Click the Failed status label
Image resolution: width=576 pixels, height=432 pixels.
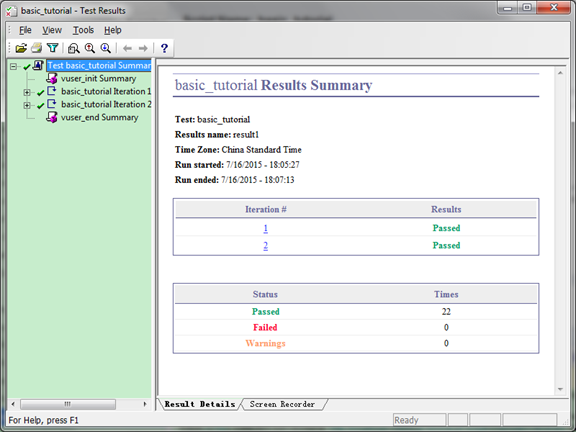[265, 327]
